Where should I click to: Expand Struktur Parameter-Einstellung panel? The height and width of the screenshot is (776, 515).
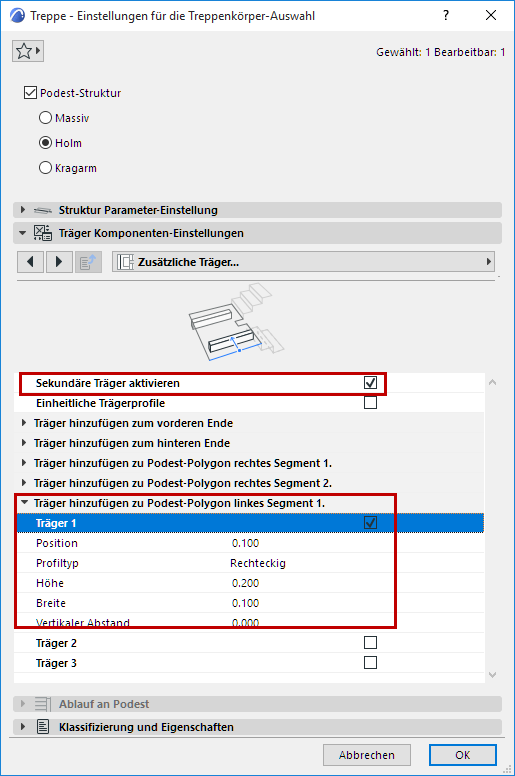click(x=23, y=210)
